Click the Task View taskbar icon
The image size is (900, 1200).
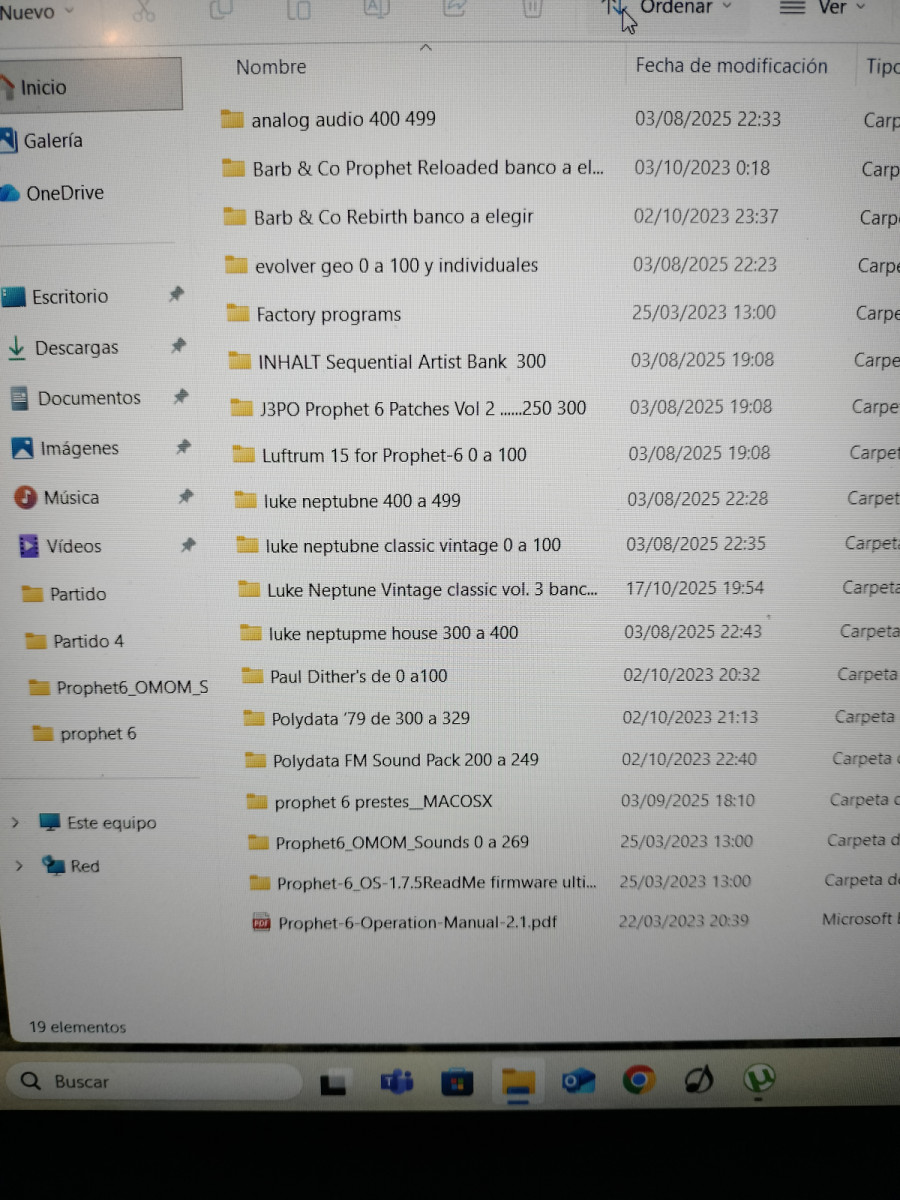(333, 1083)
